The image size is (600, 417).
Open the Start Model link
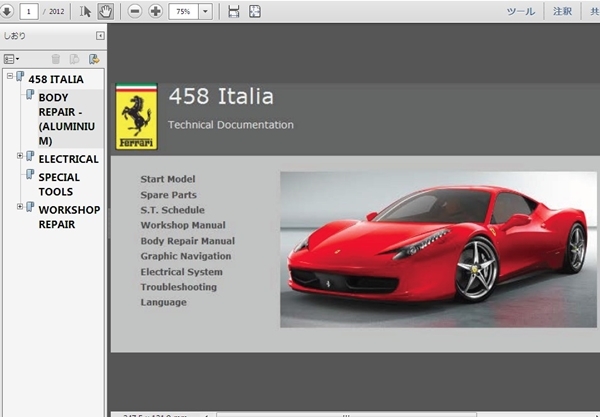[x=168, y=179]
